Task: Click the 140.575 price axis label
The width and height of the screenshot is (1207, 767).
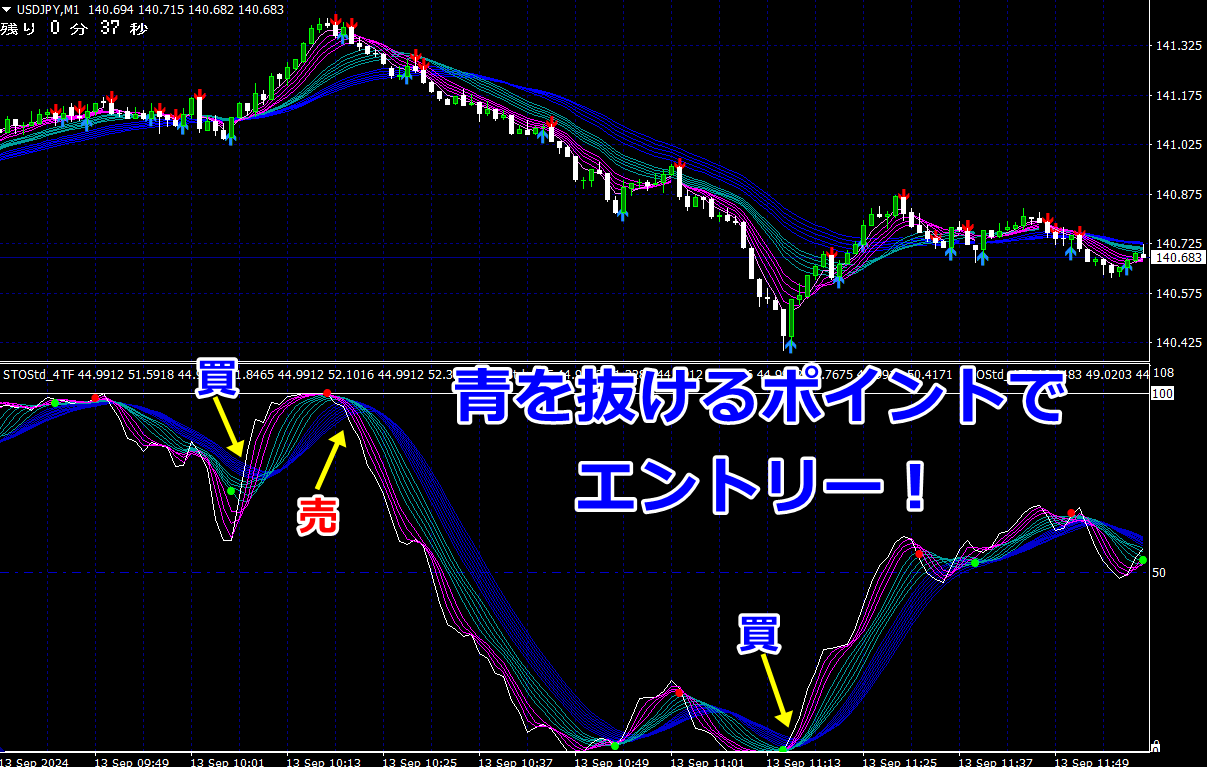Action: [x=1177, y=294]
